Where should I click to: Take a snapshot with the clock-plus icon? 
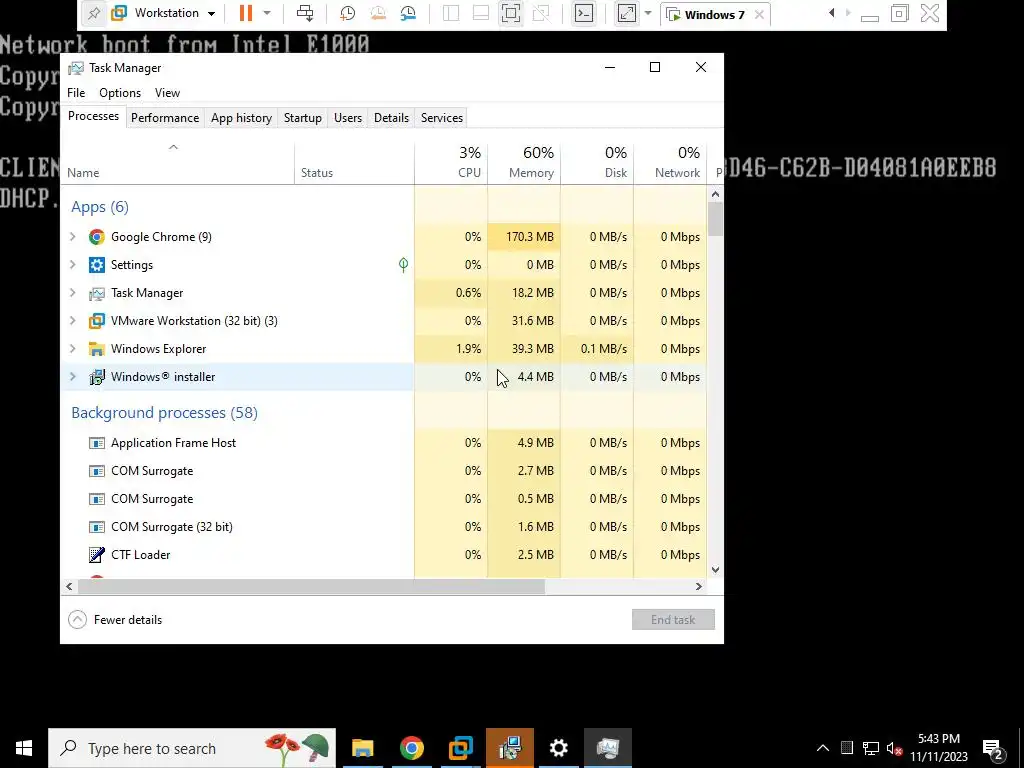click(347, 13)
